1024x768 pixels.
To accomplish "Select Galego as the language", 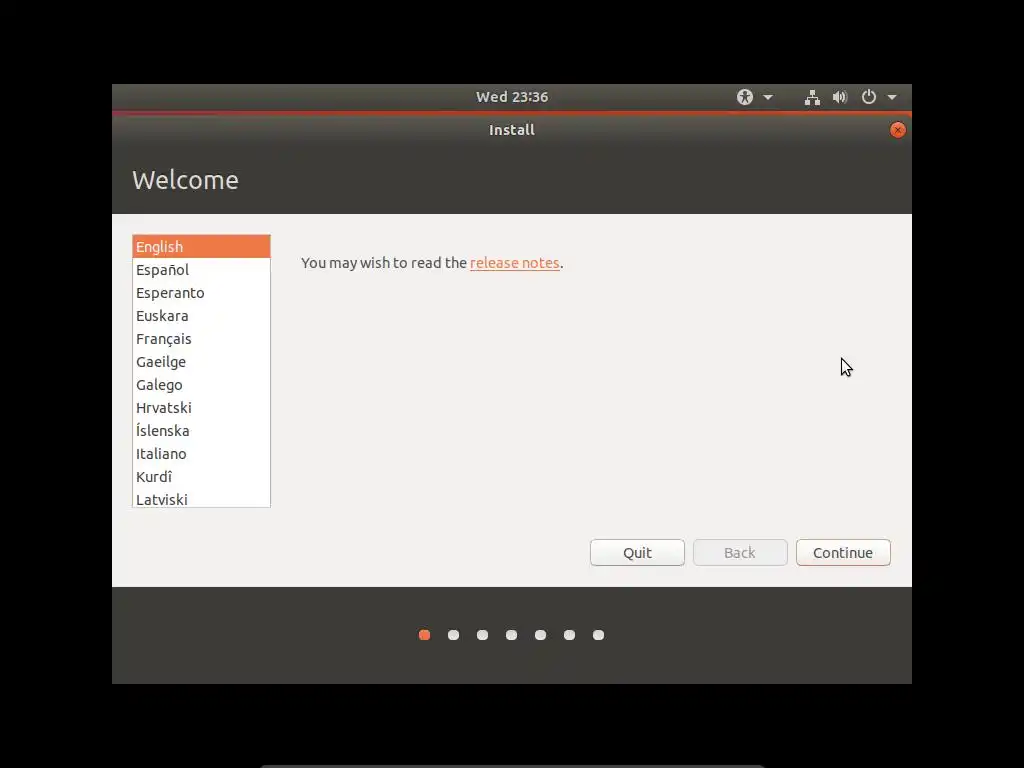I will 201,385.
